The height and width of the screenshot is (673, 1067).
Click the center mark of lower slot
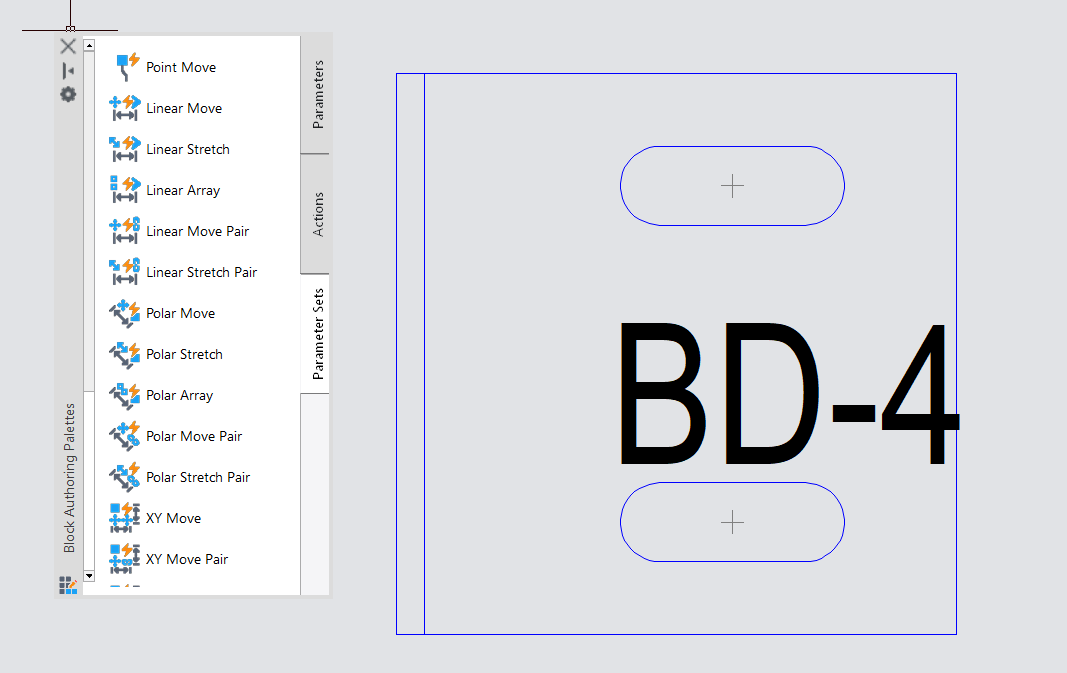point(732,522)
